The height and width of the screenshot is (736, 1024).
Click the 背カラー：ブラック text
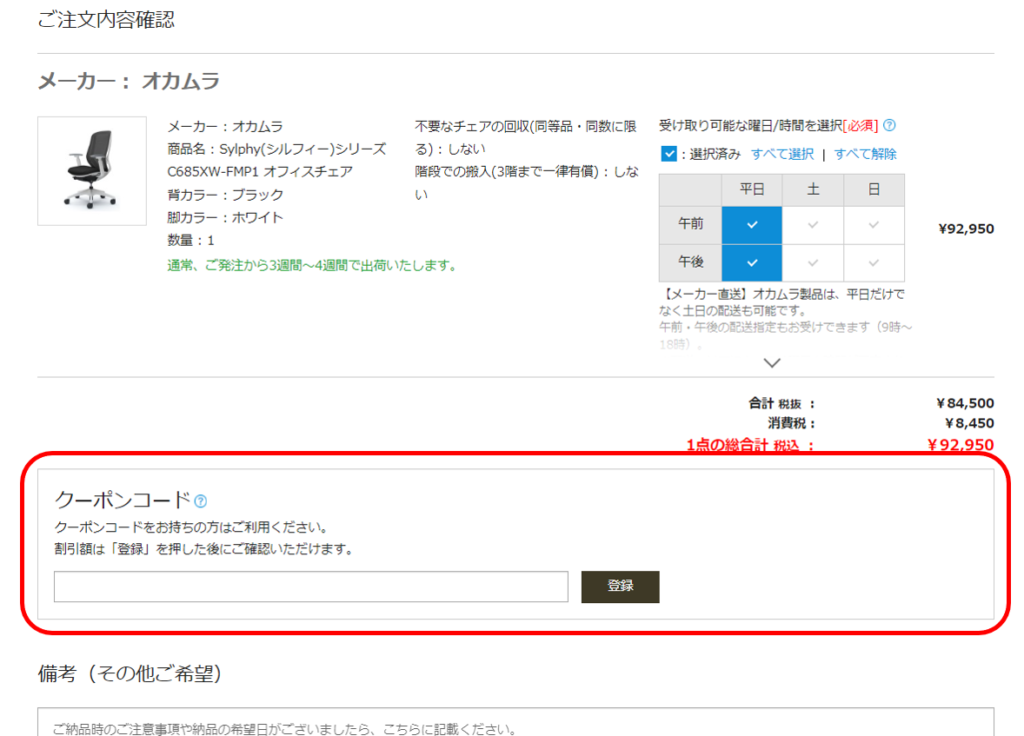[x=225, y=195]
